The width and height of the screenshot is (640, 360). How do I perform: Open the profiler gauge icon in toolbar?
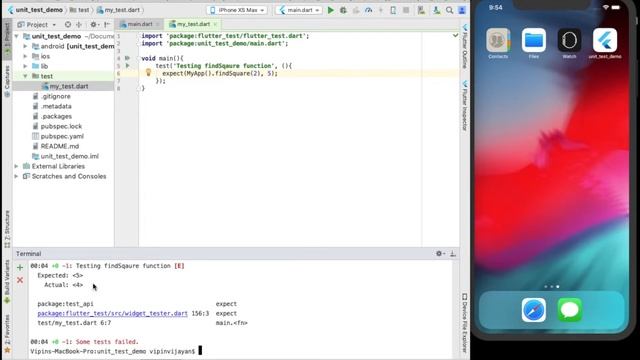tap(369, 10)
